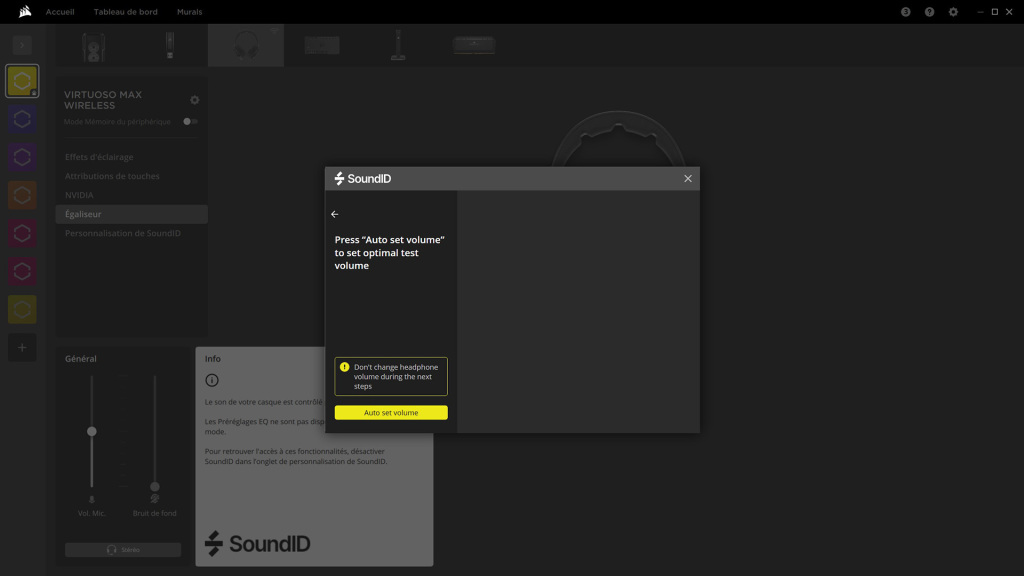Go back with the SoundID dialog arrow

click(x=334, y=214)
